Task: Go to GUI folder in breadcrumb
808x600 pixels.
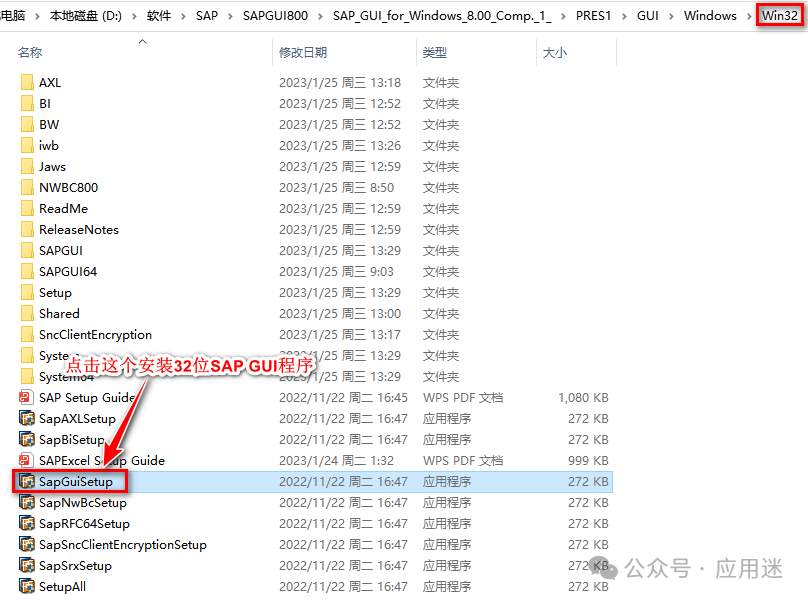Action: (648, 16)
